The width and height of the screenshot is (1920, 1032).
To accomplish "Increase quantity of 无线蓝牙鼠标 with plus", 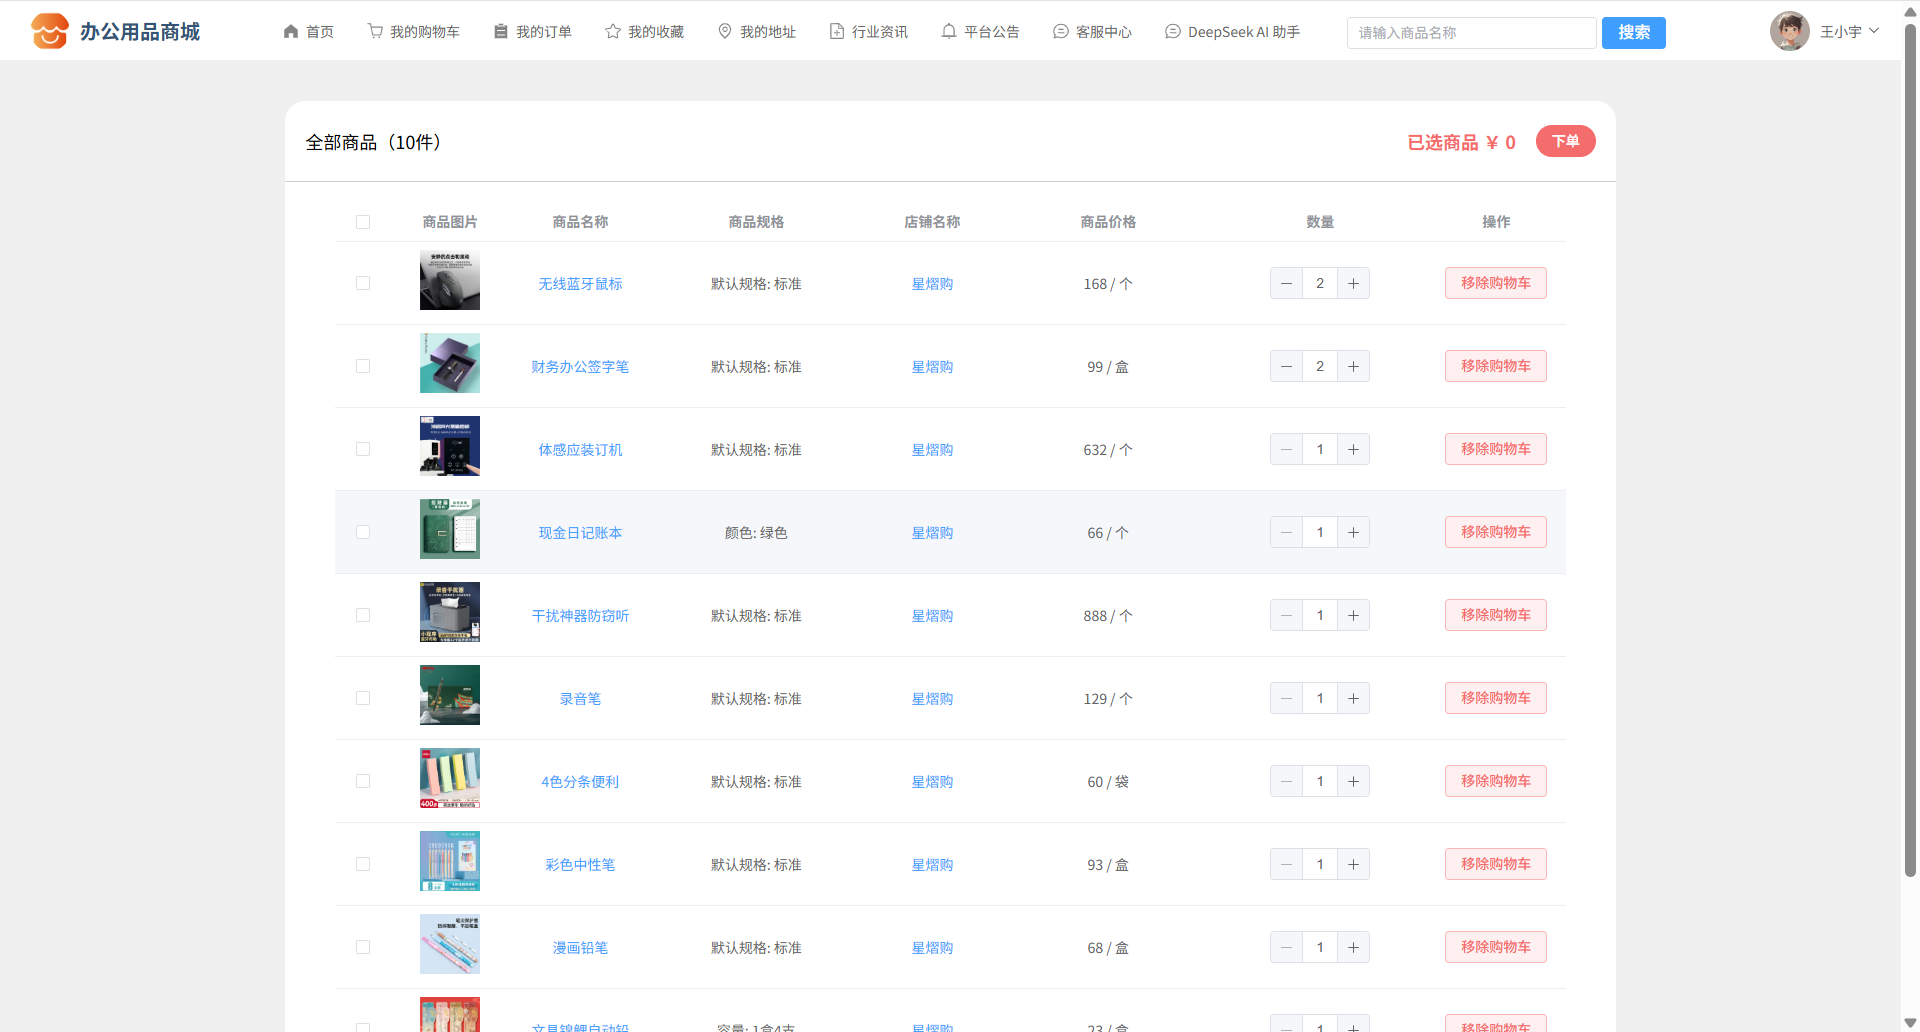I will pos(1353,283).
